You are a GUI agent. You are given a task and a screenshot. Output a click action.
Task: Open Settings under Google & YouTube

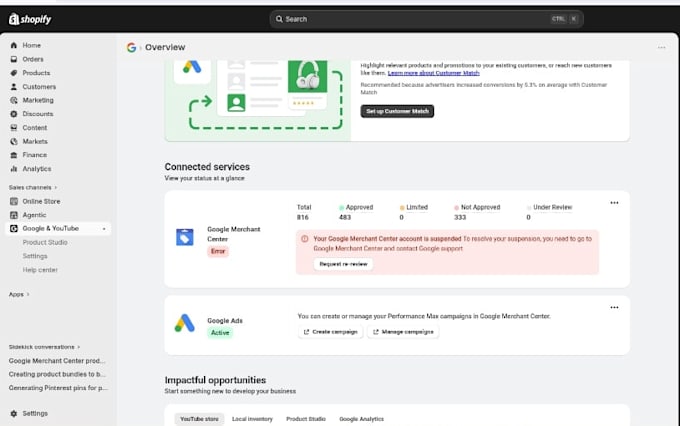[x=35, y=256]
